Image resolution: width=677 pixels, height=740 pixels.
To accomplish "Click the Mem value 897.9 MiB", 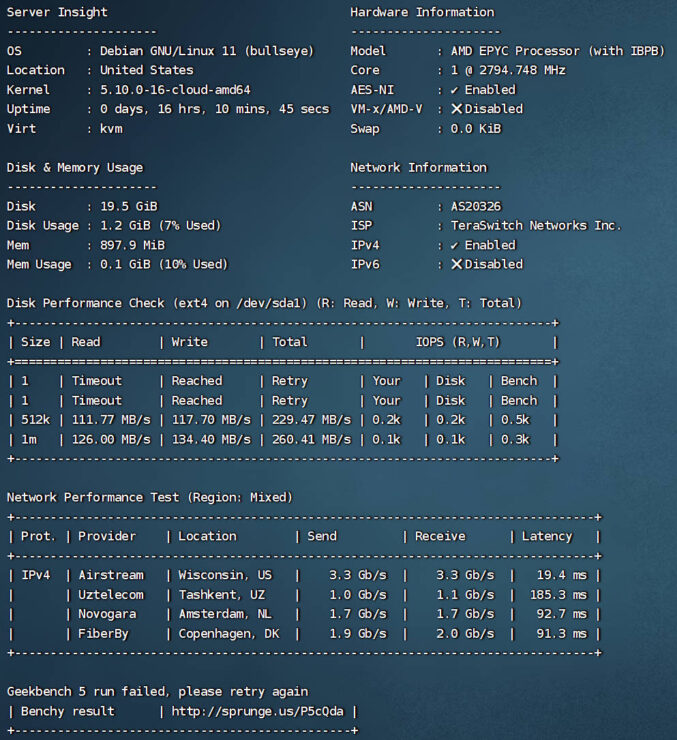I will (133, 245).
